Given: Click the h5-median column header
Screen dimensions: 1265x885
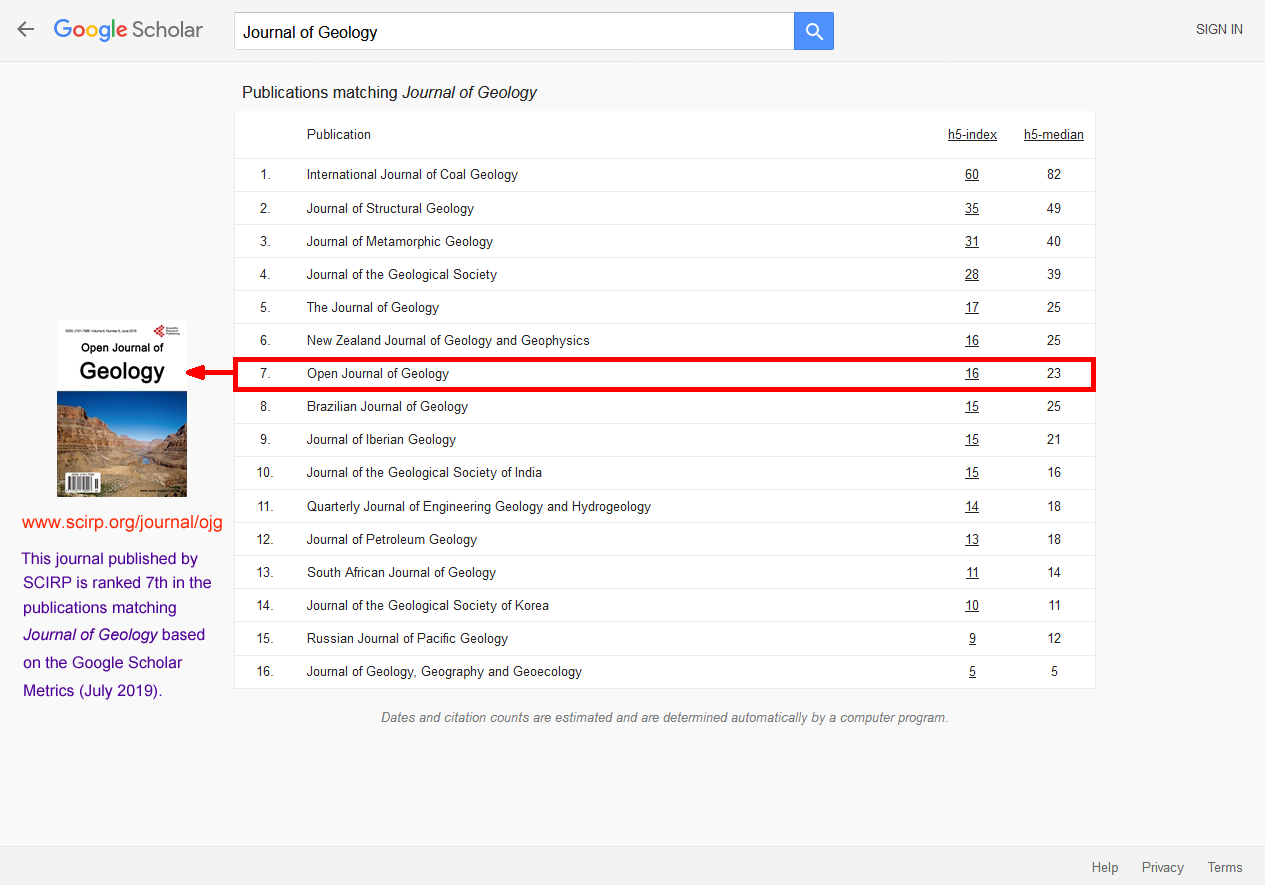Looking at the screenshot, I should tap(1053, 135).
